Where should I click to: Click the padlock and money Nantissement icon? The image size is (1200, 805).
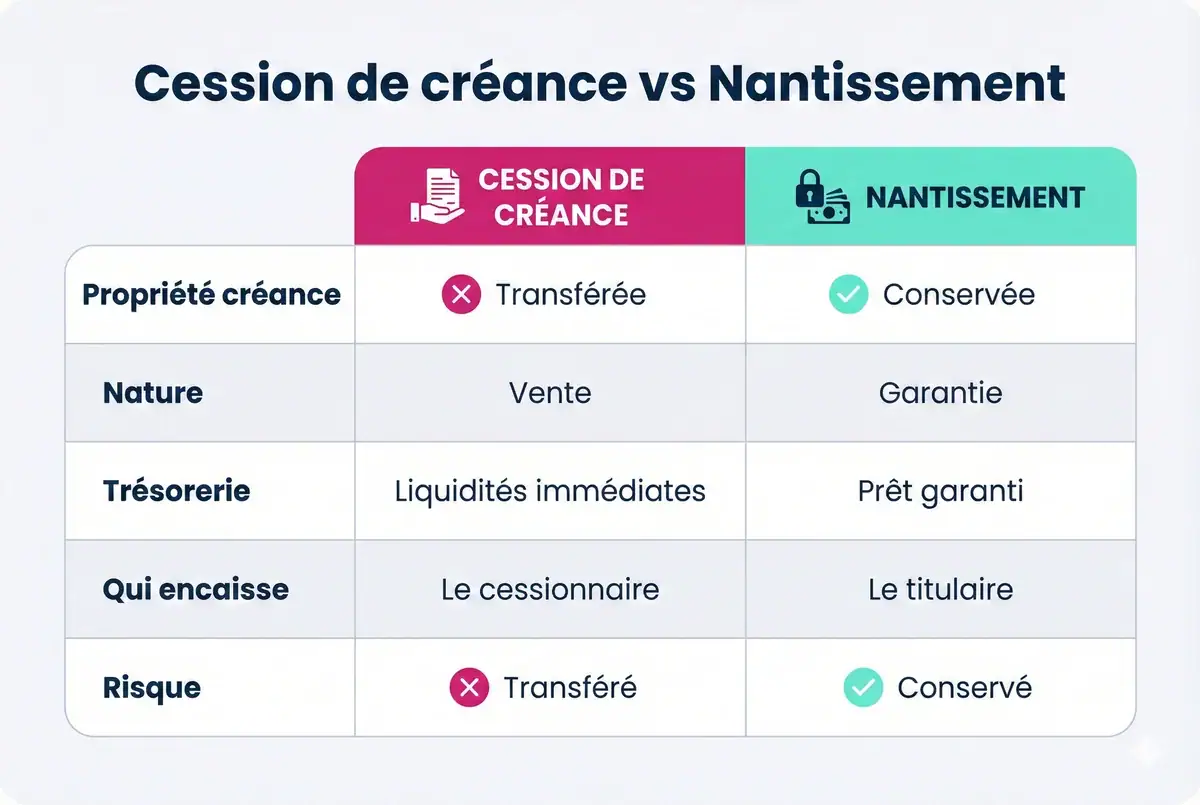coord(822,196)
